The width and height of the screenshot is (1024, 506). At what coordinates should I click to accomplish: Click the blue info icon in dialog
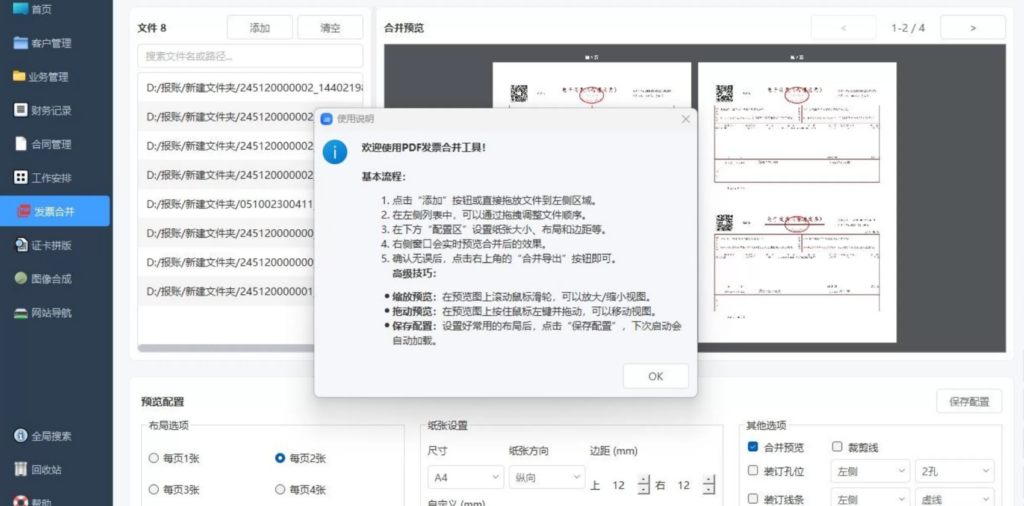tap(335, 151)
